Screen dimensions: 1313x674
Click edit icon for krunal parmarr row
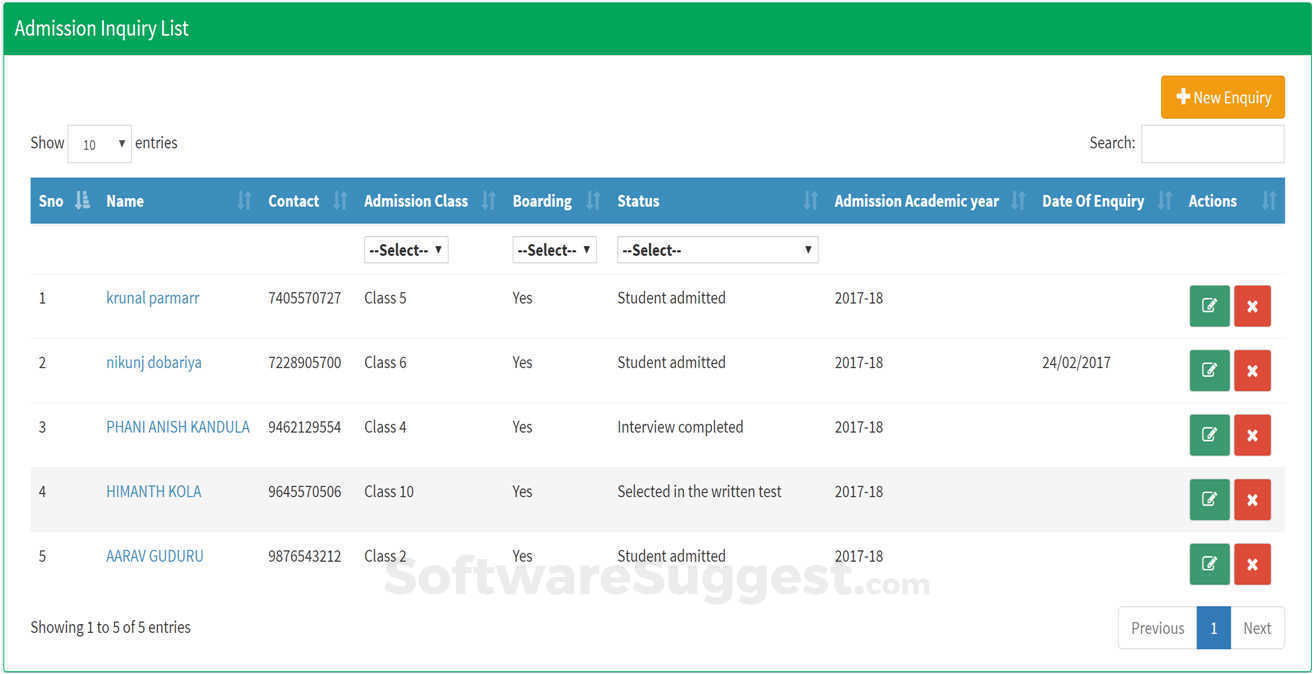click(1209, 306)
